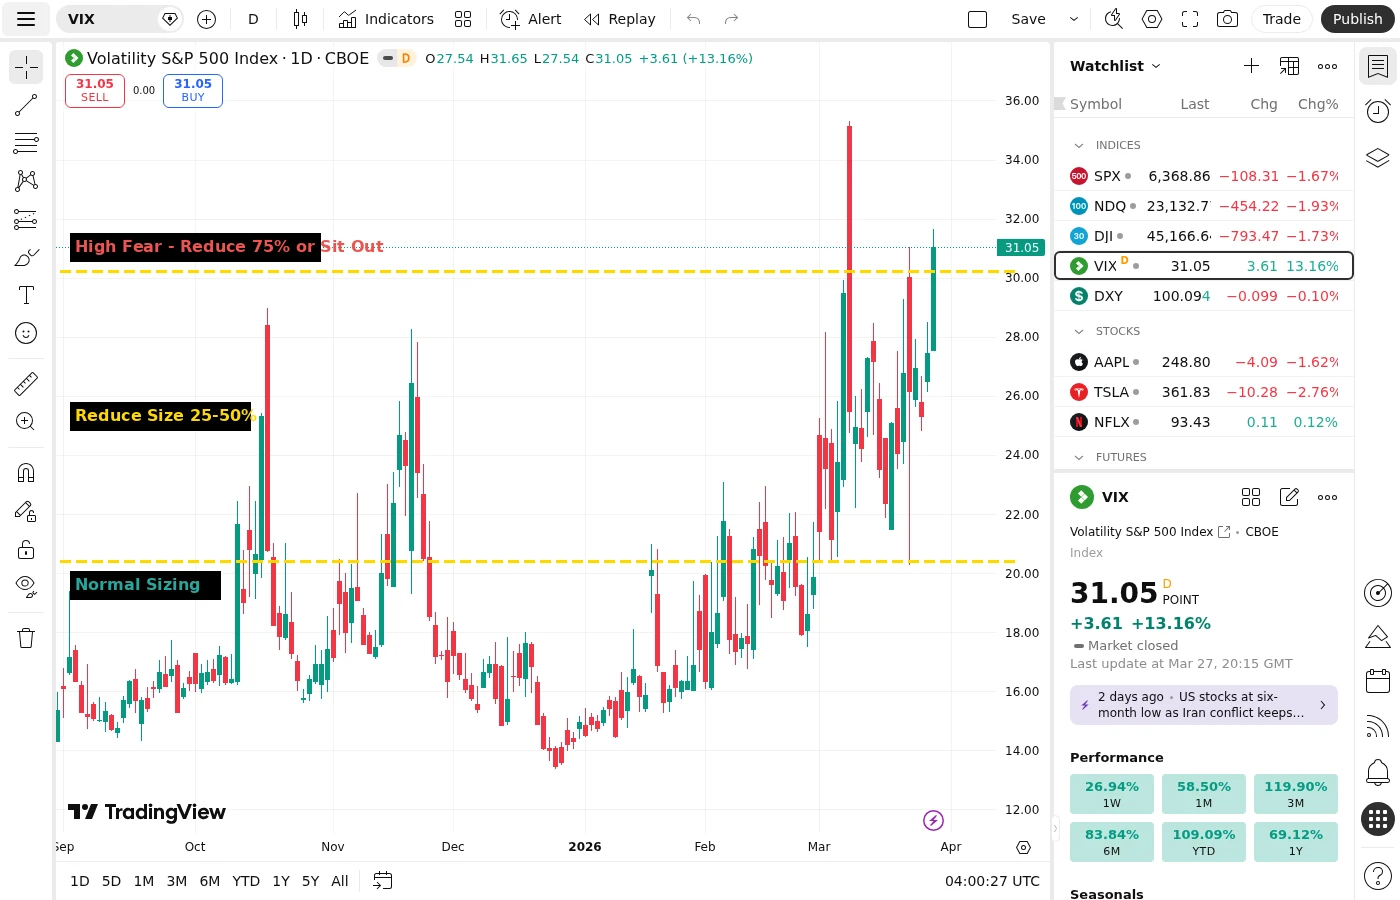Open the news headline about Iran conflict

tap(1204, 705)
